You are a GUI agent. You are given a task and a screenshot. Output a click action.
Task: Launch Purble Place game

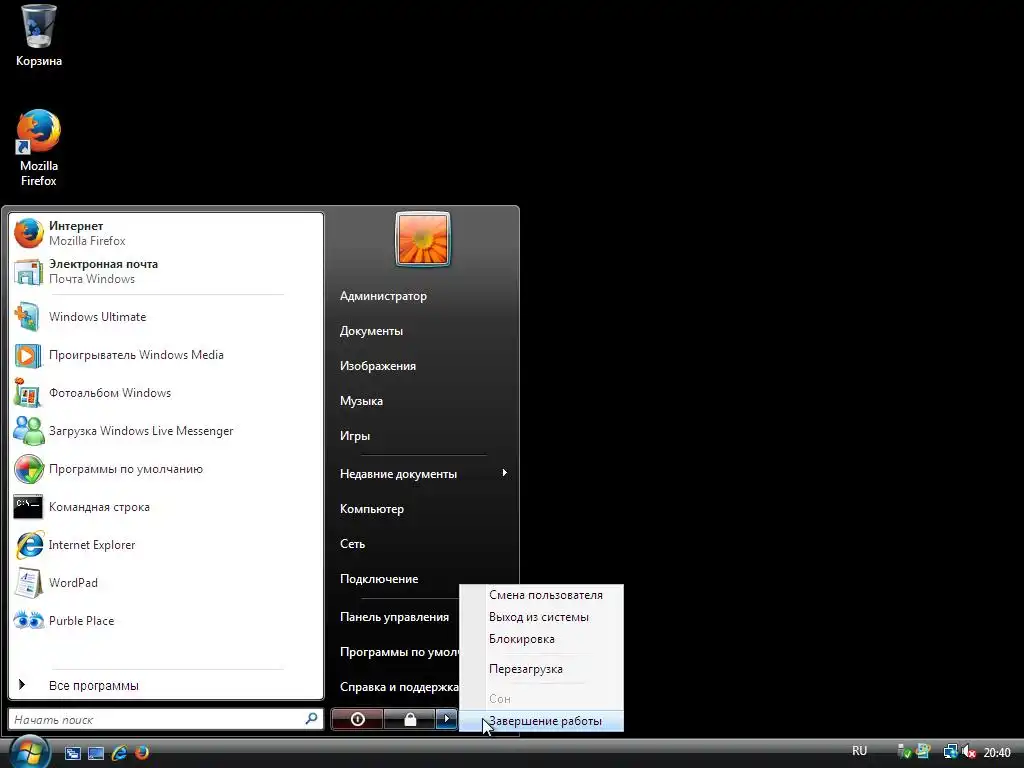[166, 620]
